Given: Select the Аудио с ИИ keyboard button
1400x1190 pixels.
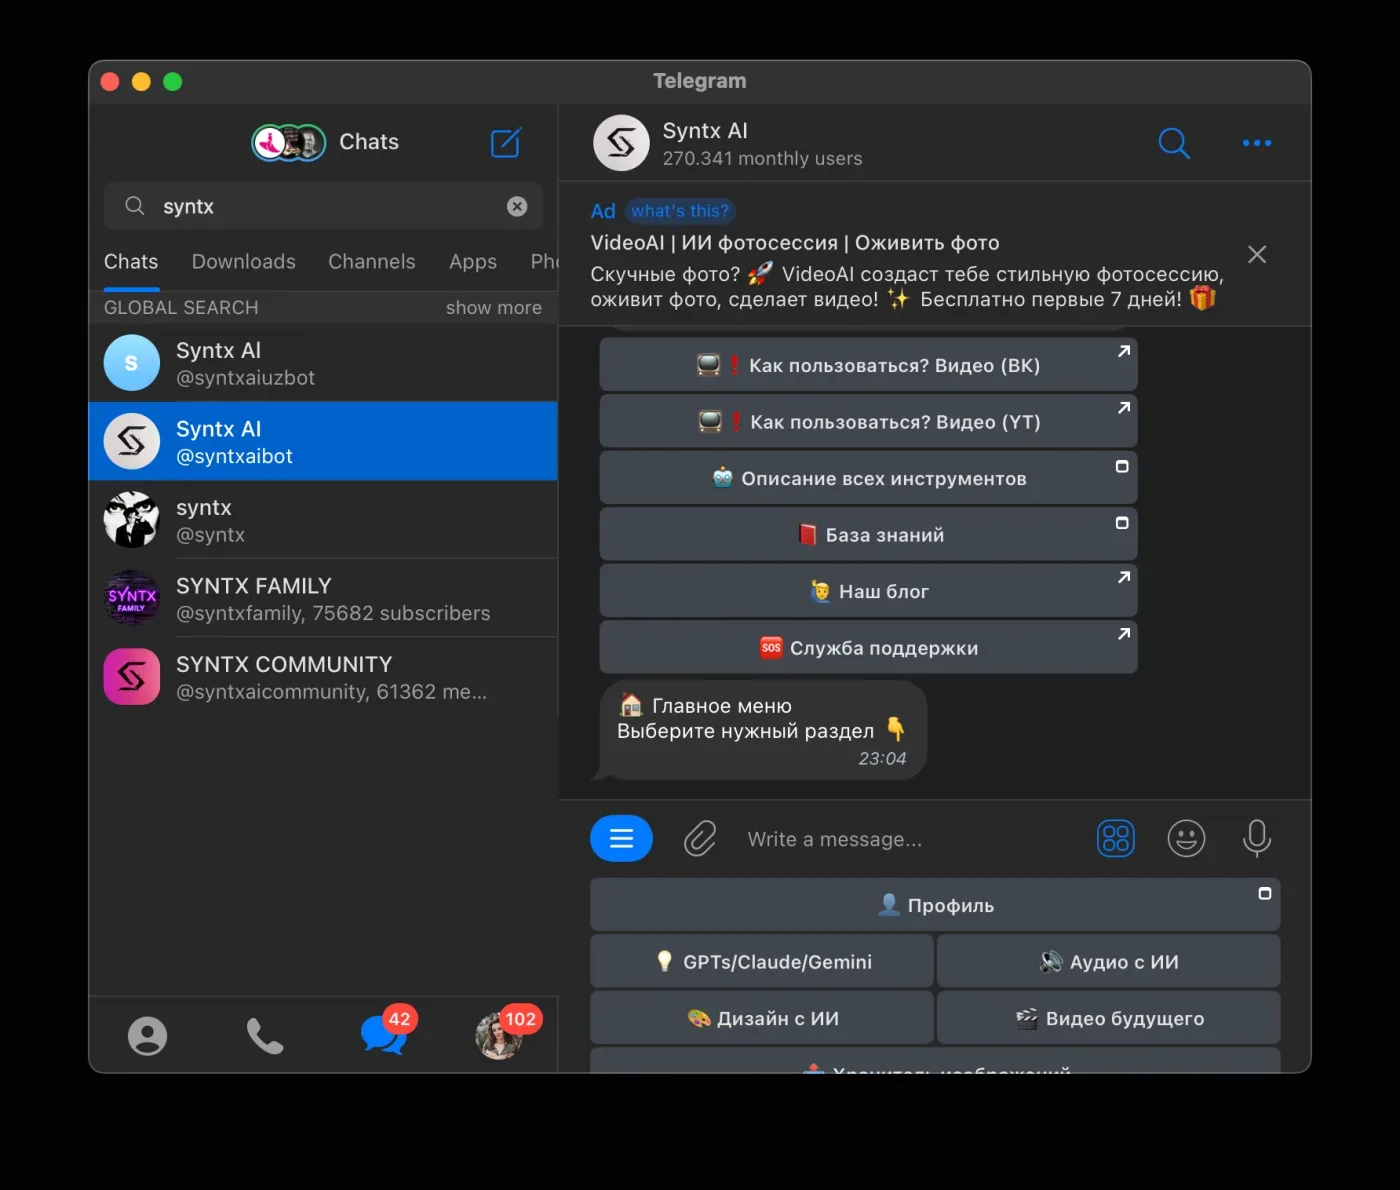Looking at the screenshot, I should click(x=1109, y=962).
